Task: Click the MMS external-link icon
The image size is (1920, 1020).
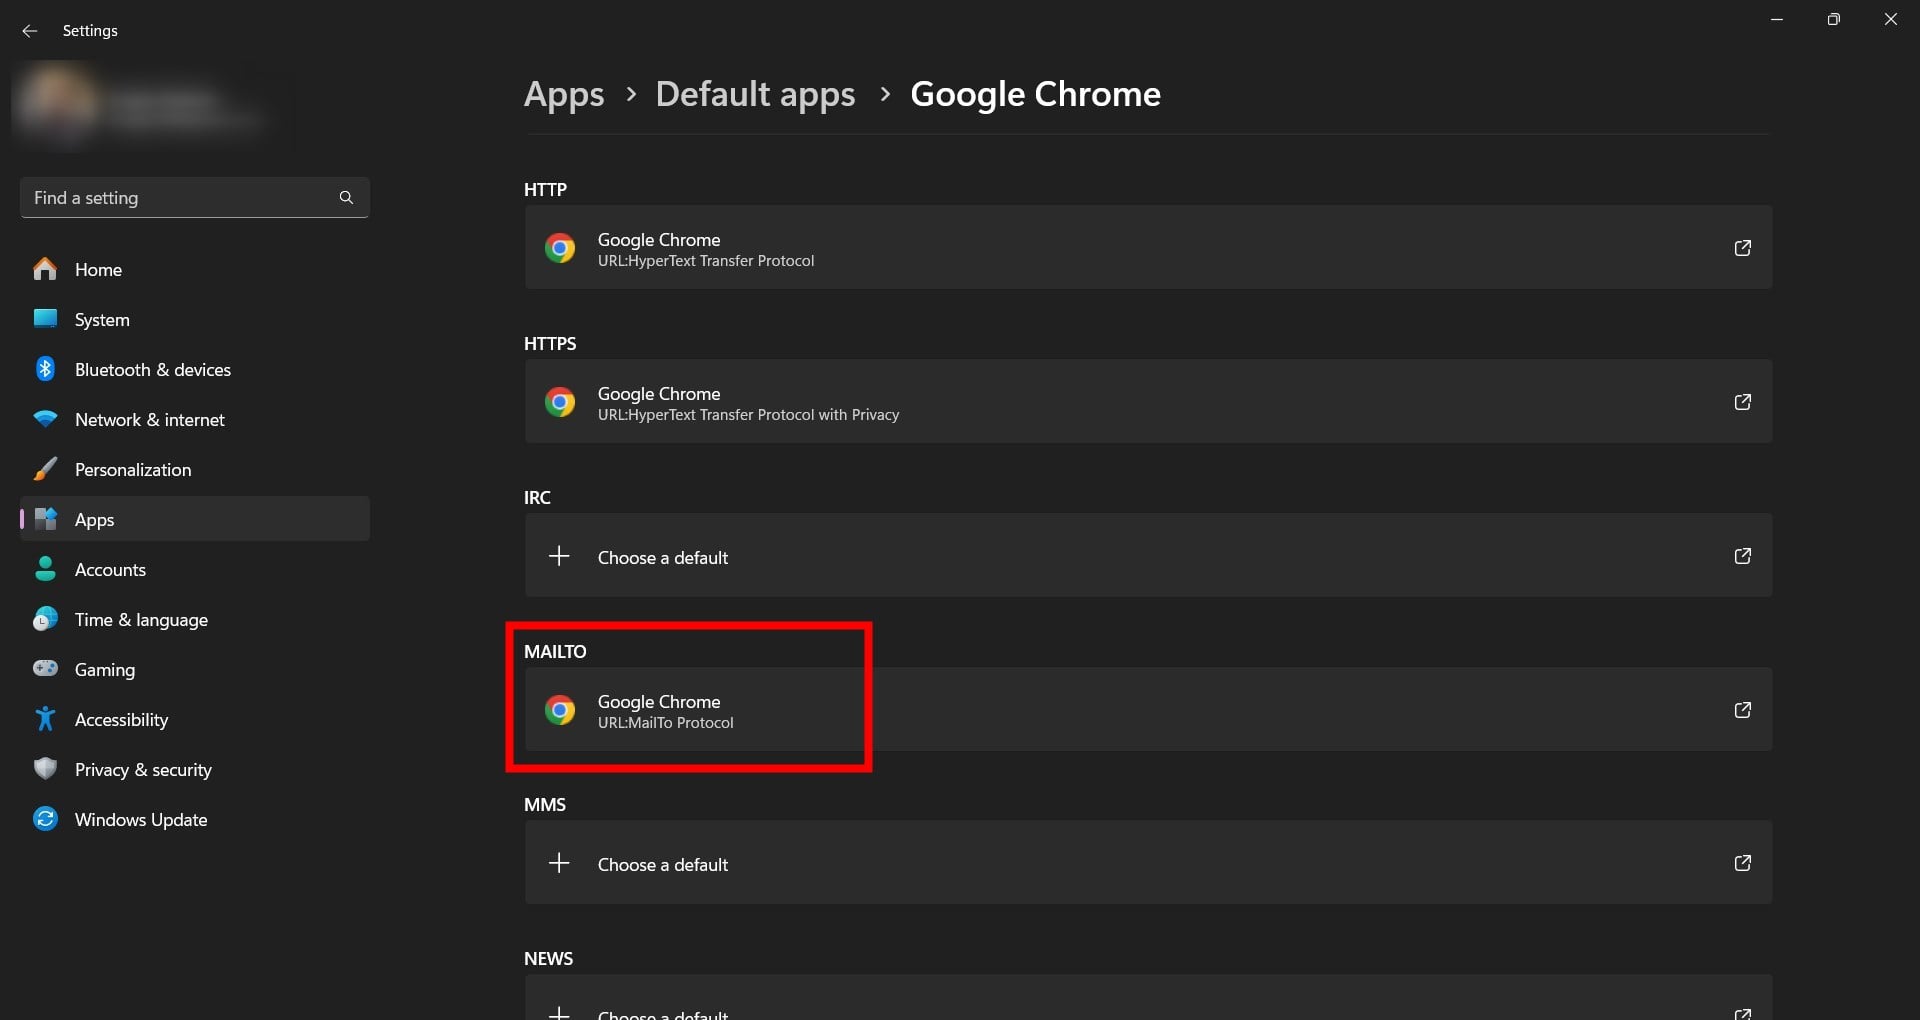Action: tap(1742, 863)
